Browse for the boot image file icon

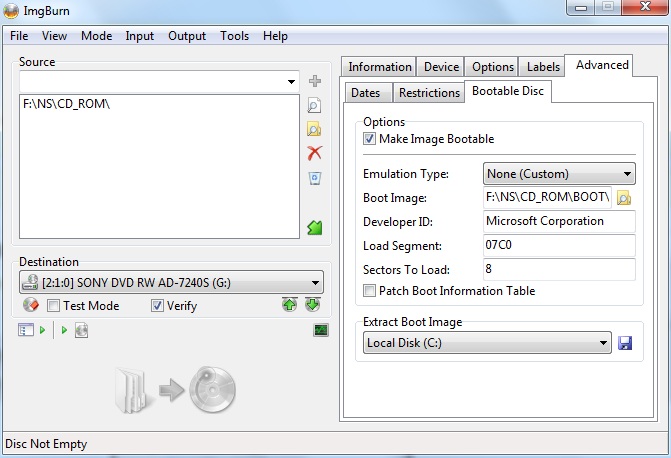click(x=624, y=198)
